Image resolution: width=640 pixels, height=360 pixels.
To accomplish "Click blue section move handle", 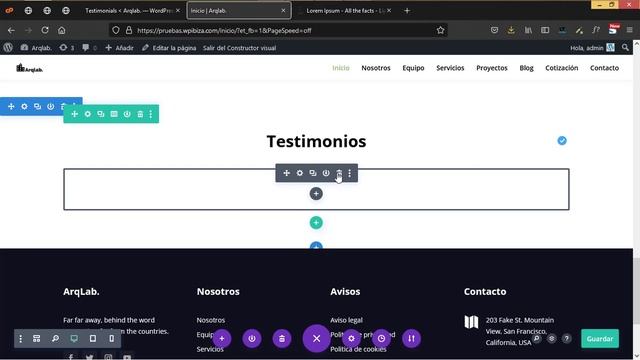I will point(11,106).
